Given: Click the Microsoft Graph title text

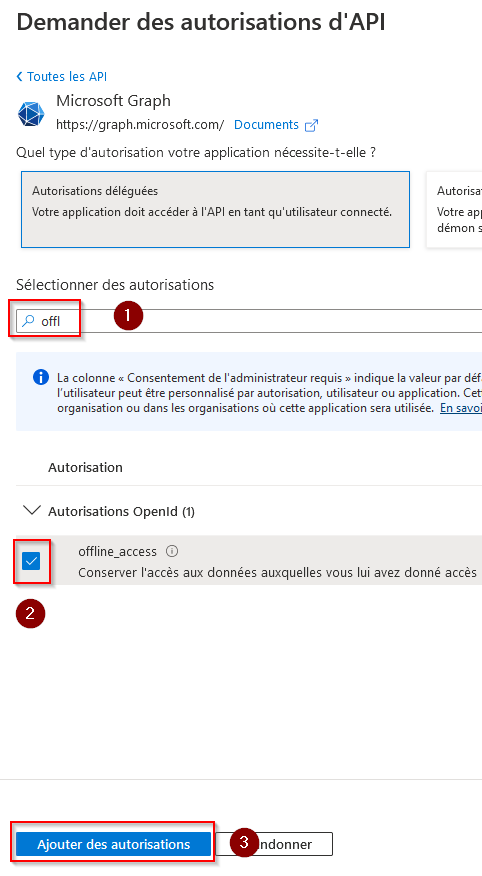Looking at the screenshot, I should 113,101.
